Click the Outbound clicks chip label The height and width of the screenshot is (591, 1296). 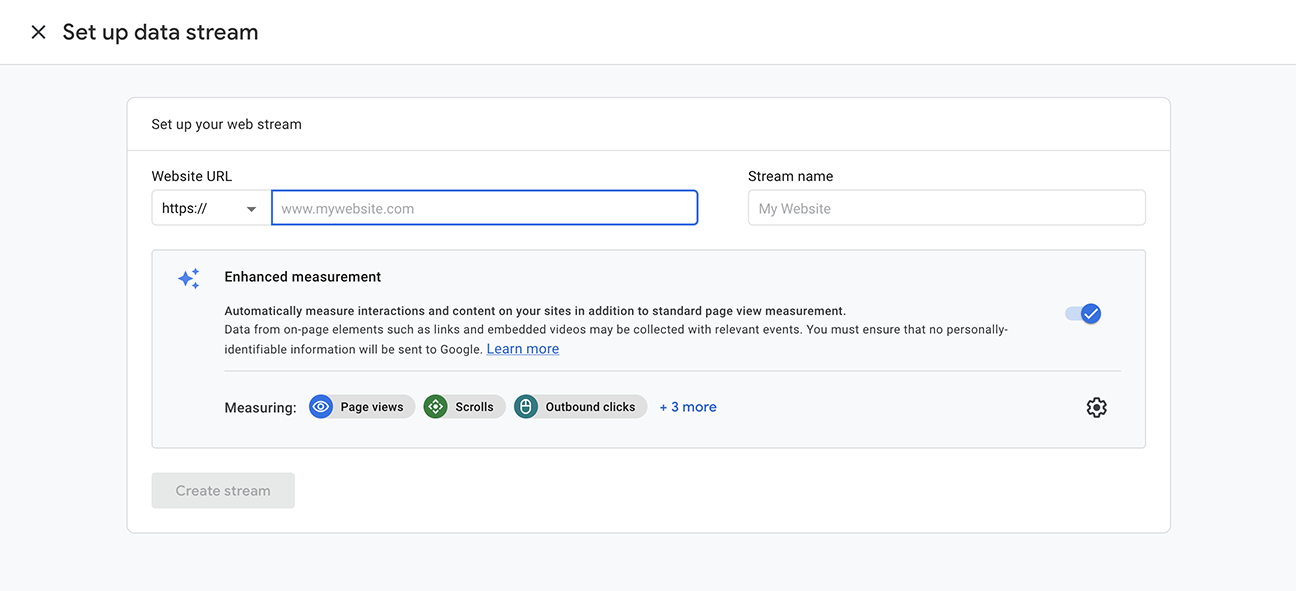click(x=590, y=407)
